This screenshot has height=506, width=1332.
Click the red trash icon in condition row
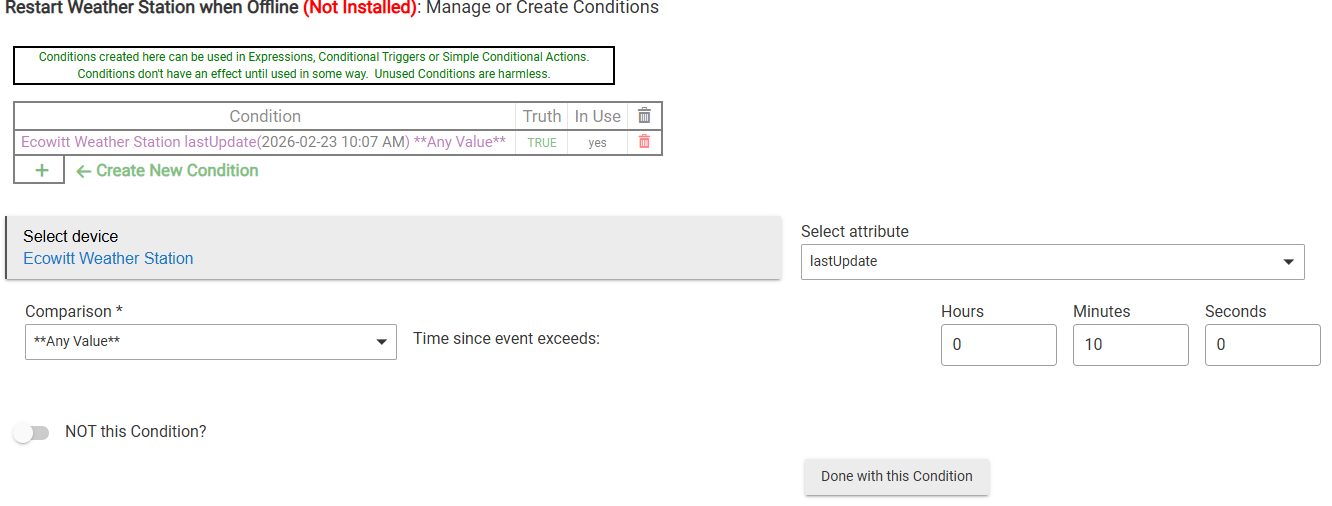pyautogui.click(x=644, y=142)
